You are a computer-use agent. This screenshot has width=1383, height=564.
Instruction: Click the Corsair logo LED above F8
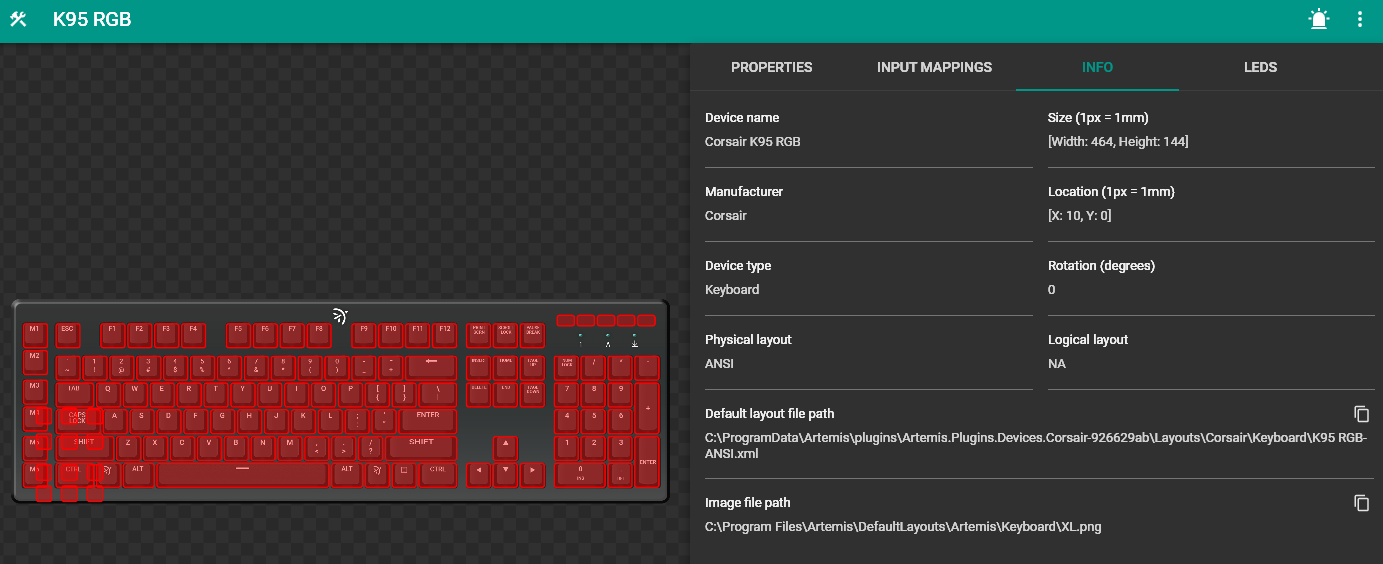341,316
